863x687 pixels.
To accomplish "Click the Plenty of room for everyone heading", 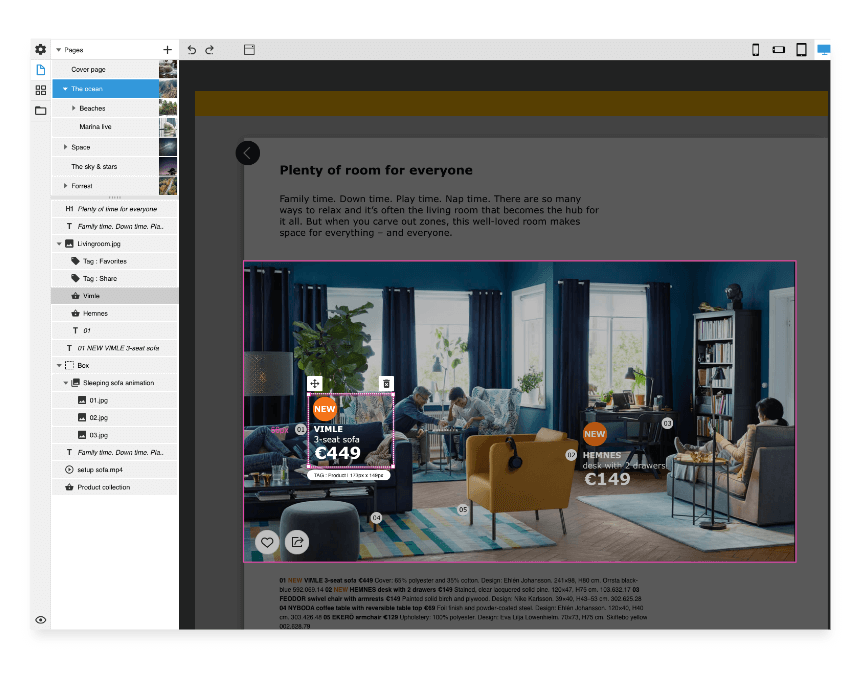I will (x=376, y=170).
